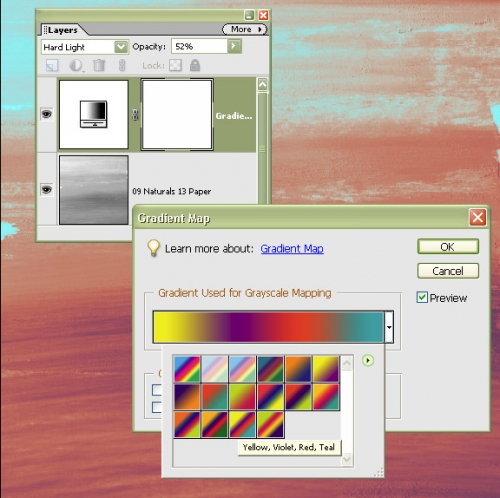
Task: Open the Gradient Map help link
Action: [292, 249]
